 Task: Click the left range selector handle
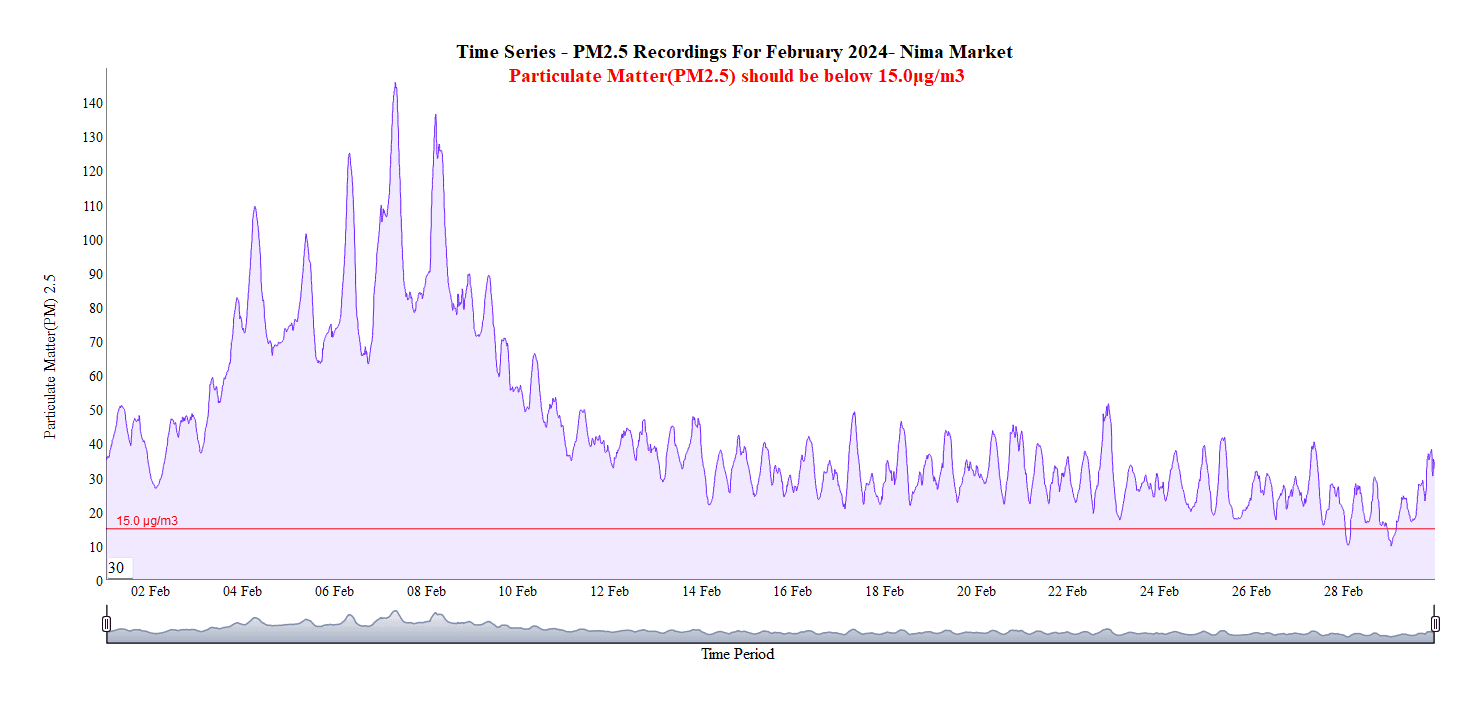tap(106, 624)
